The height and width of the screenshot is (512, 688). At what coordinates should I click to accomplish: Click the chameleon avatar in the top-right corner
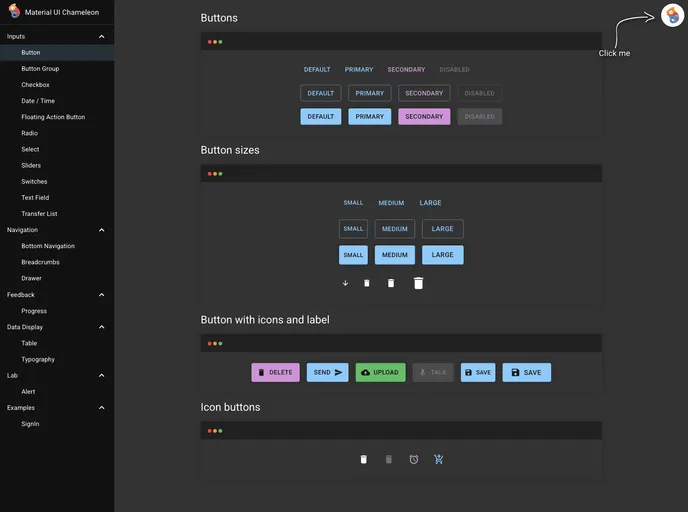pyautogui.click(x=672, y=15)
